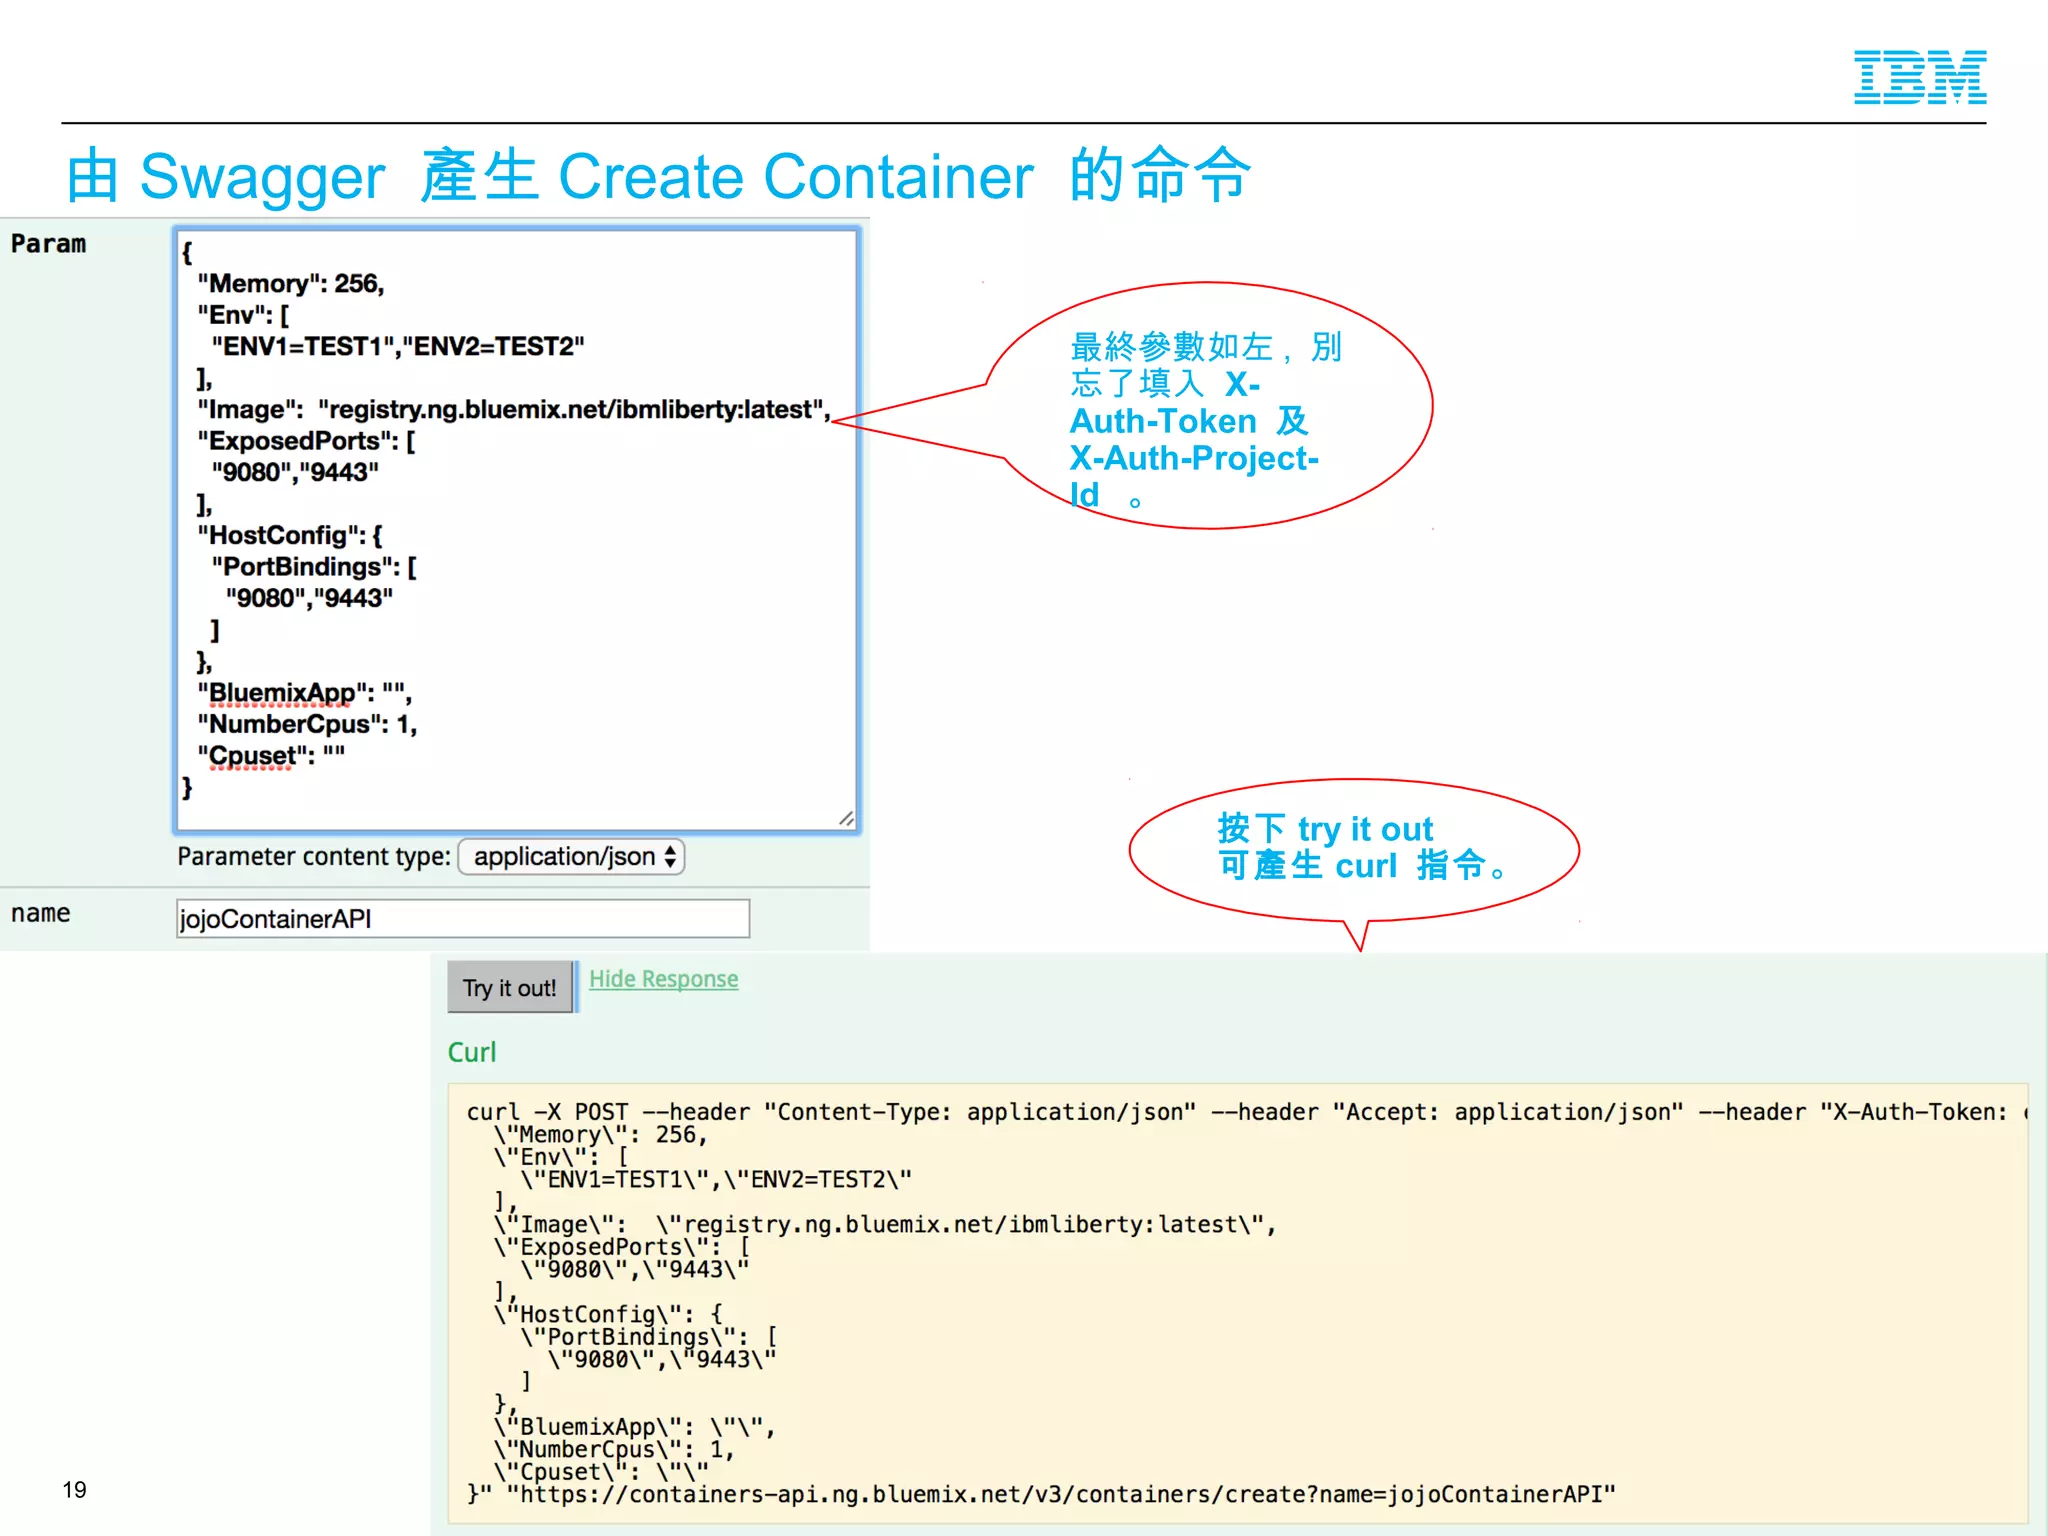Click the text area resize handle corner

click(846, 819)
